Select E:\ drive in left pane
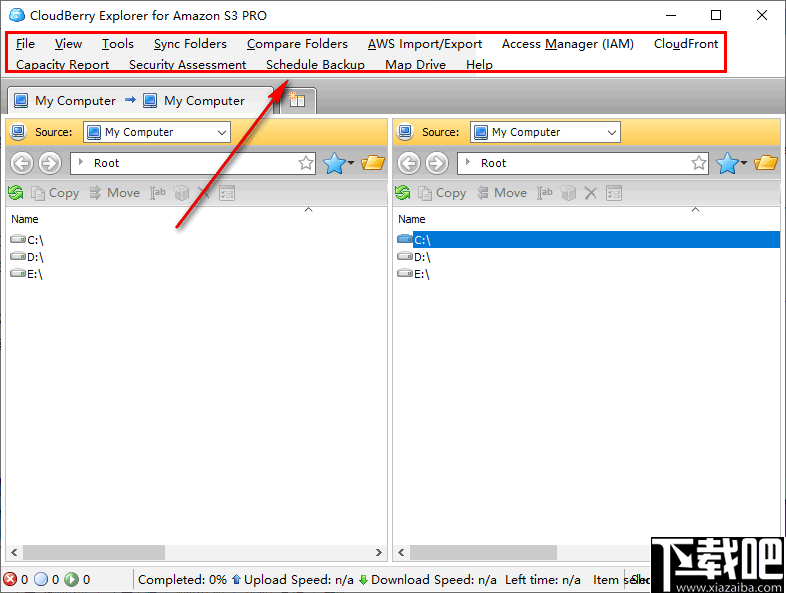This screenshot has width=786, height=593. 27,274
